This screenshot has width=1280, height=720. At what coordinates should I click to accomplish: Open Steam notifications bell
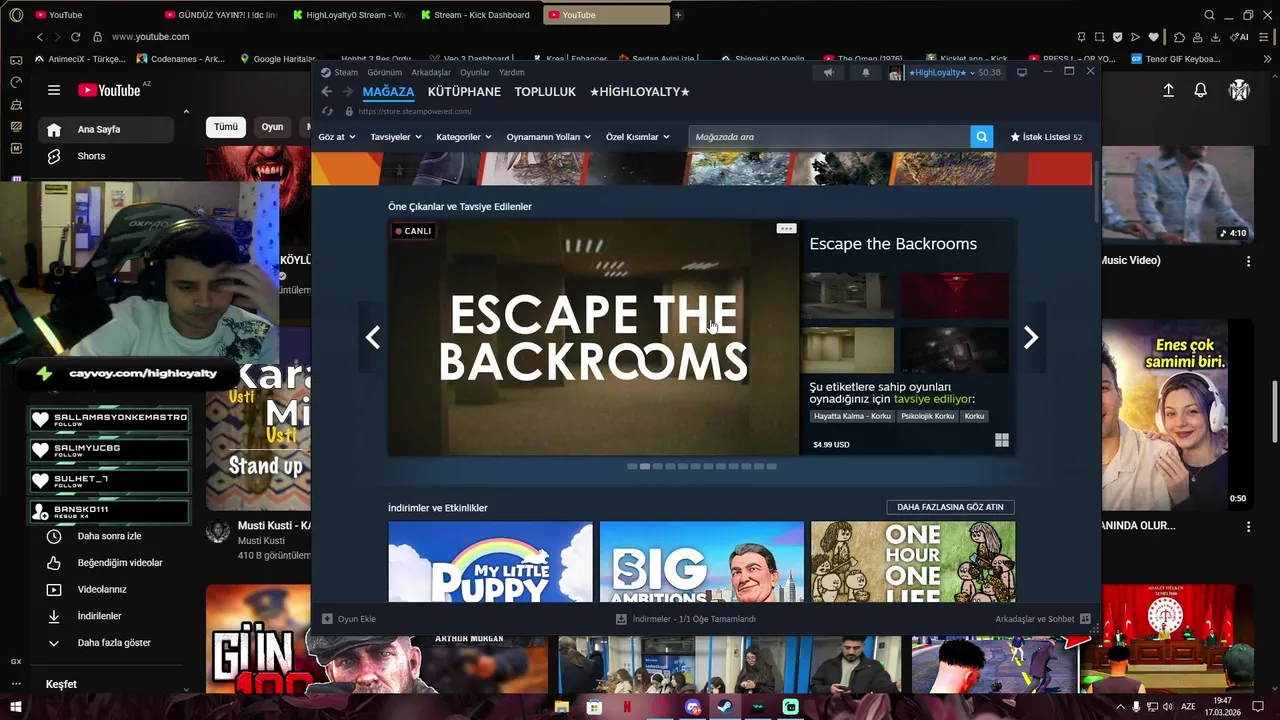[x=866, y=73]
